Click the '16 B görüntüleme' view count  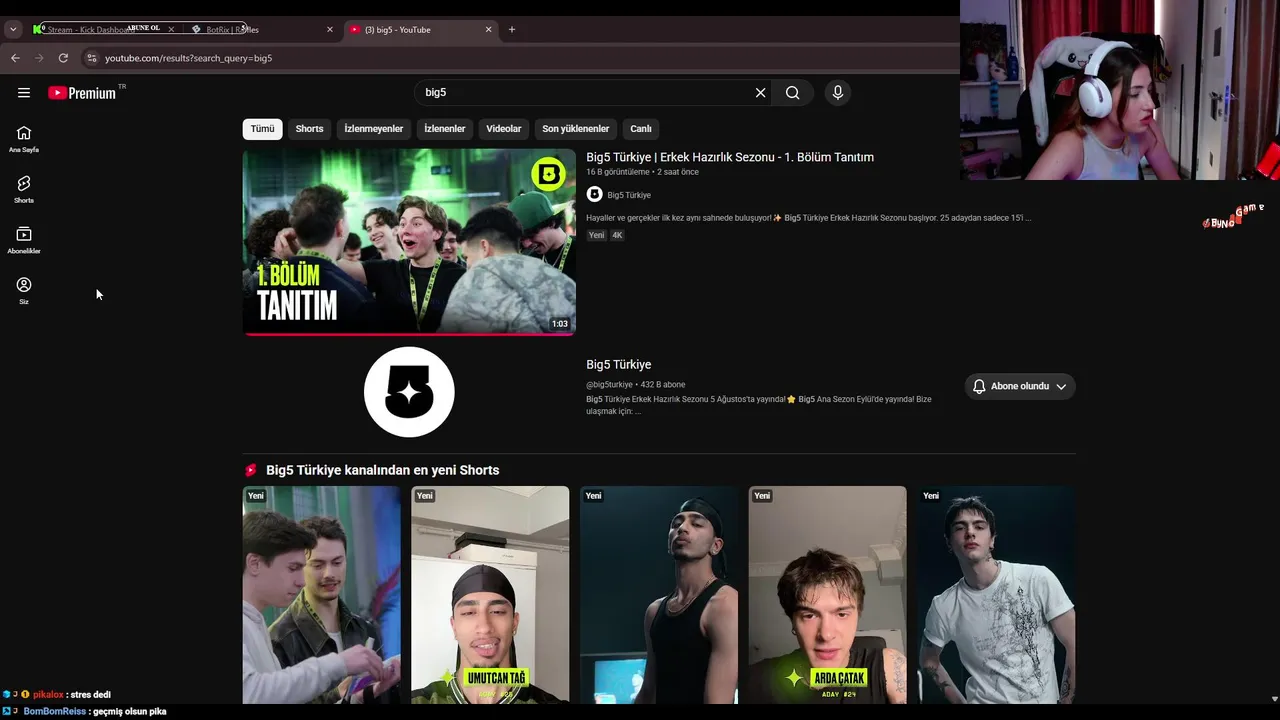[618, 172]
